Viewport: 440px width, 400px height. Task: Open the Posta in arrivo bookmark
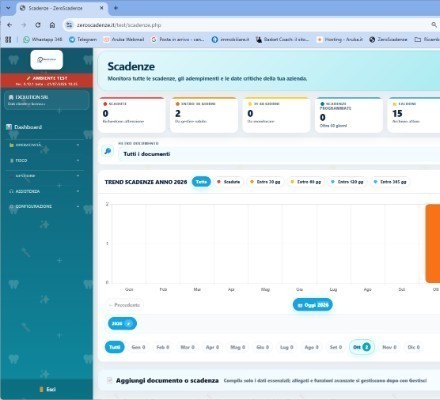click(x=177, y=39)
